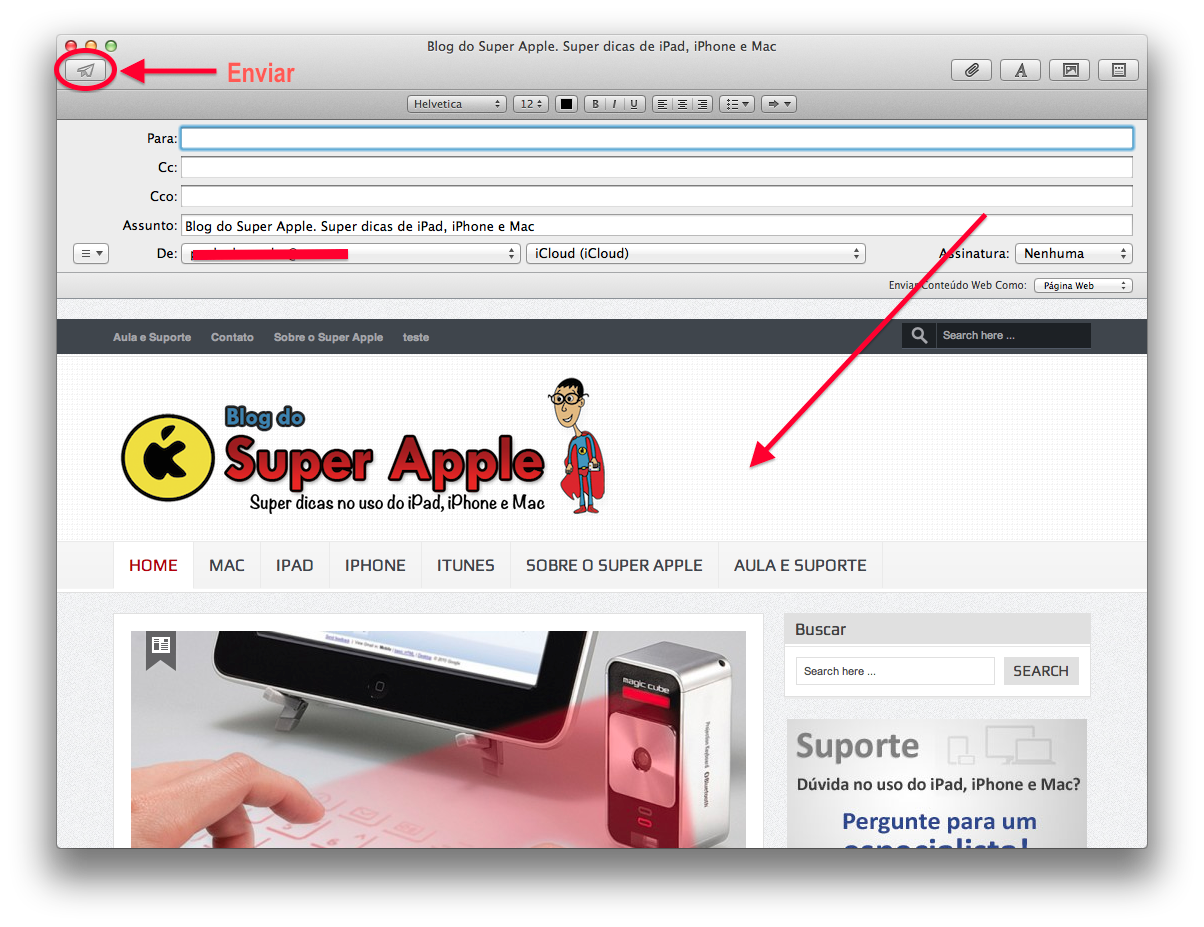Change the font size 12 selector
The image size is (1204, 927).
530,104
